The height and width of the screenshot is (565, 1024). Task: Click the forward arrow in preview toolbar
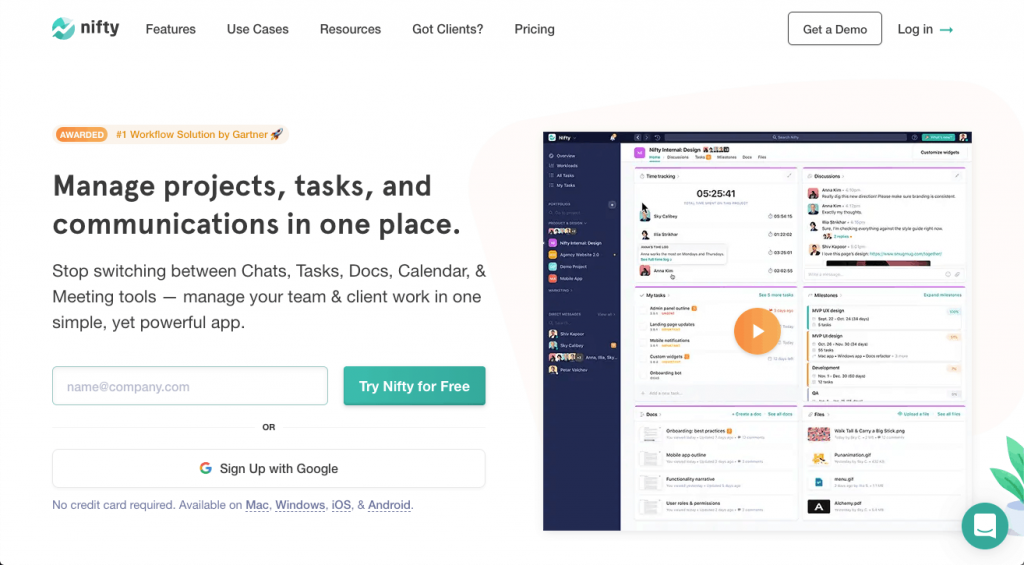[x=647, y=138]
